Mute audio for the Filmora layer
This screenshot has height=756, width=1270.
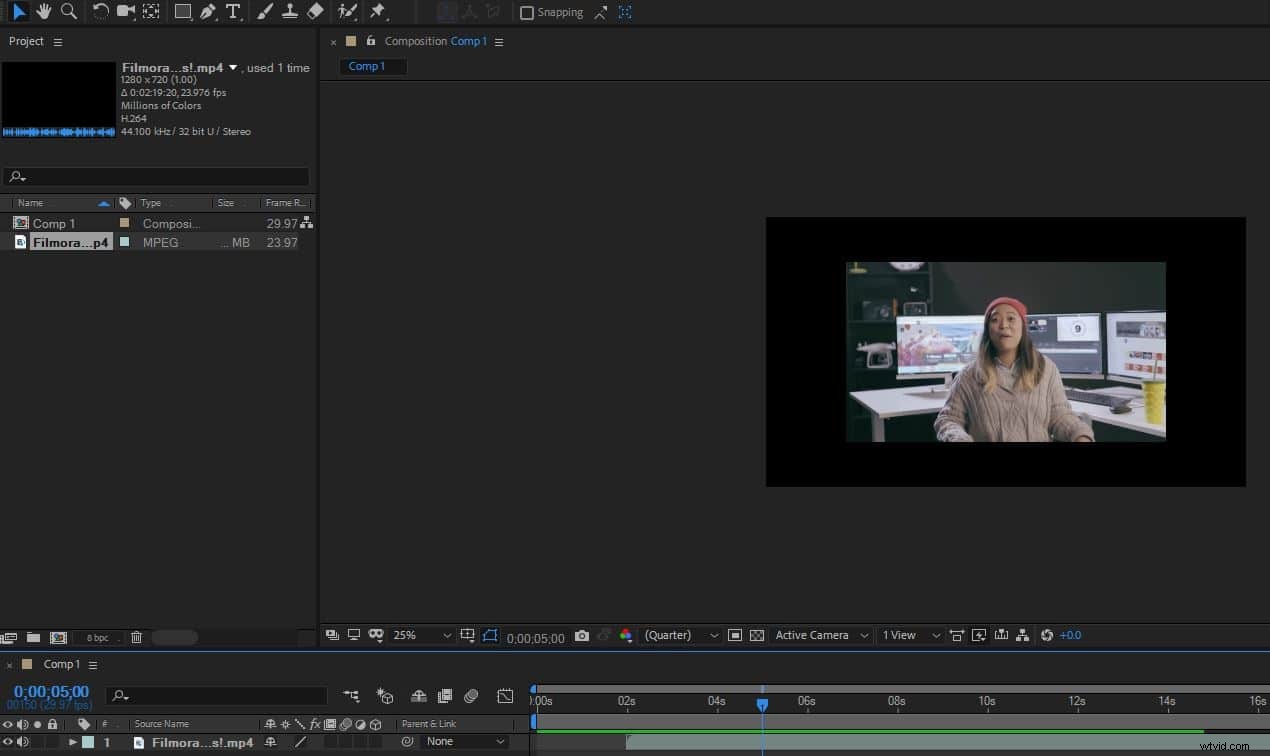(23, 741)
